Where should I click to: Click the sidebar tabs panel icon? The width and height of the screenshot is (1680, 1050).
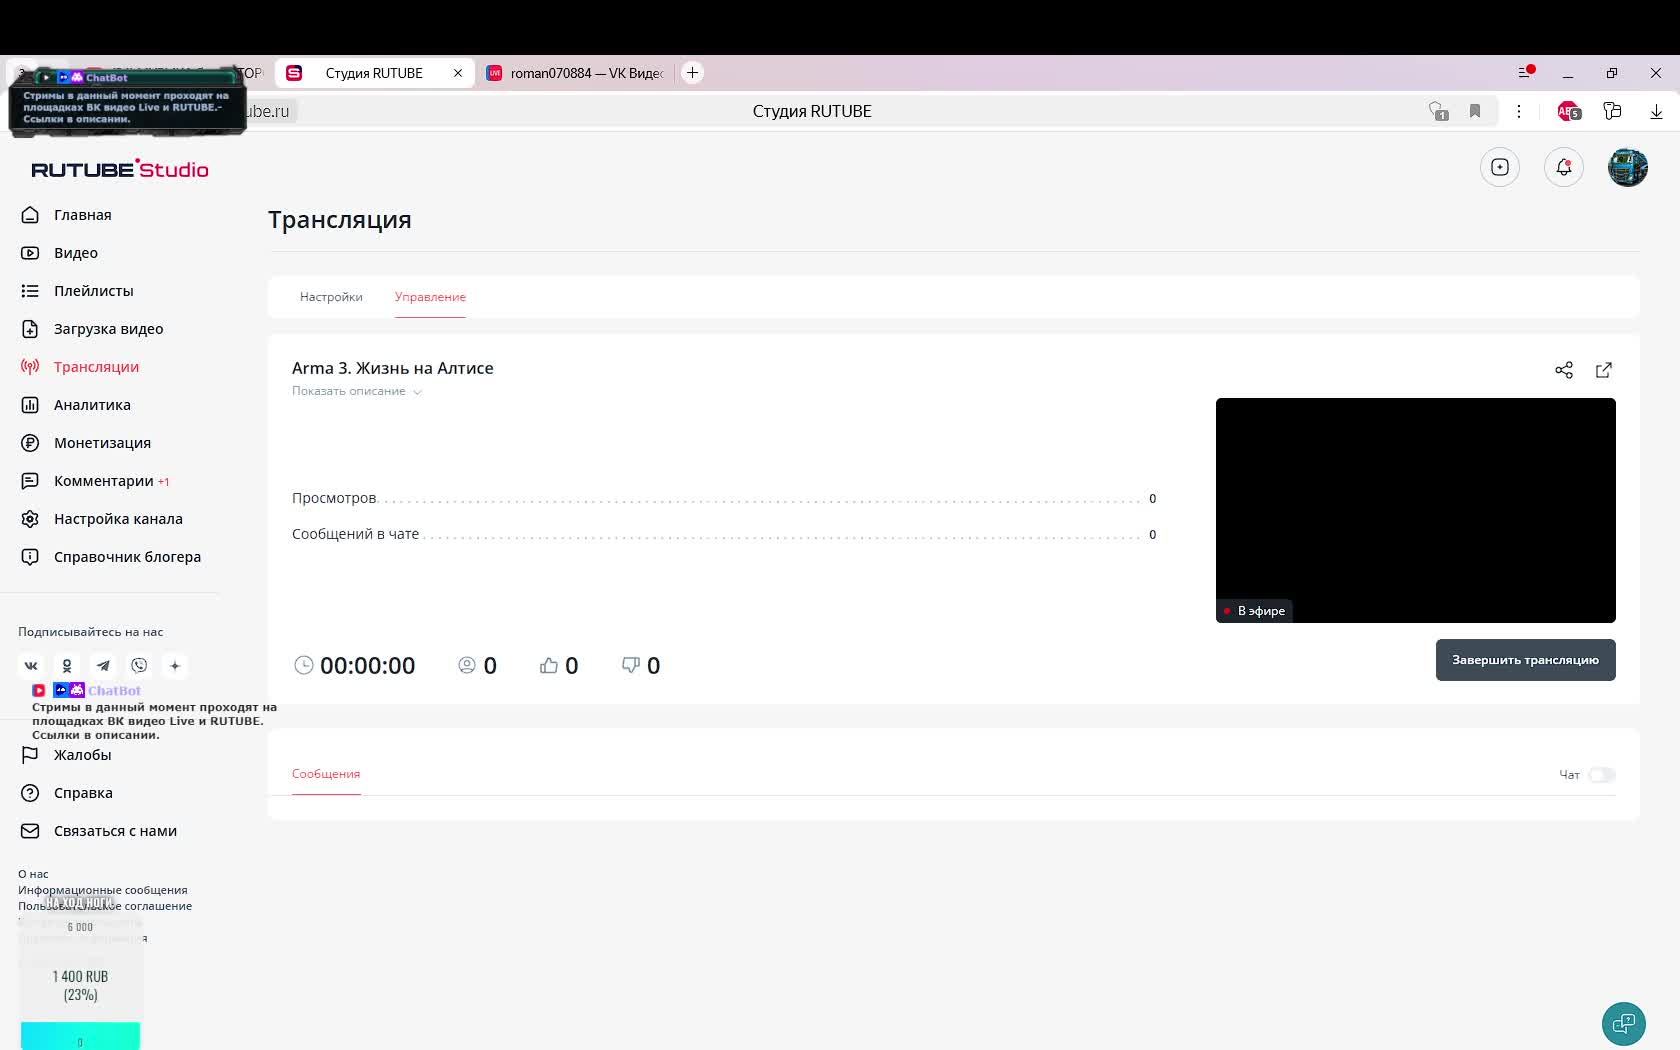click(1525, 72)
